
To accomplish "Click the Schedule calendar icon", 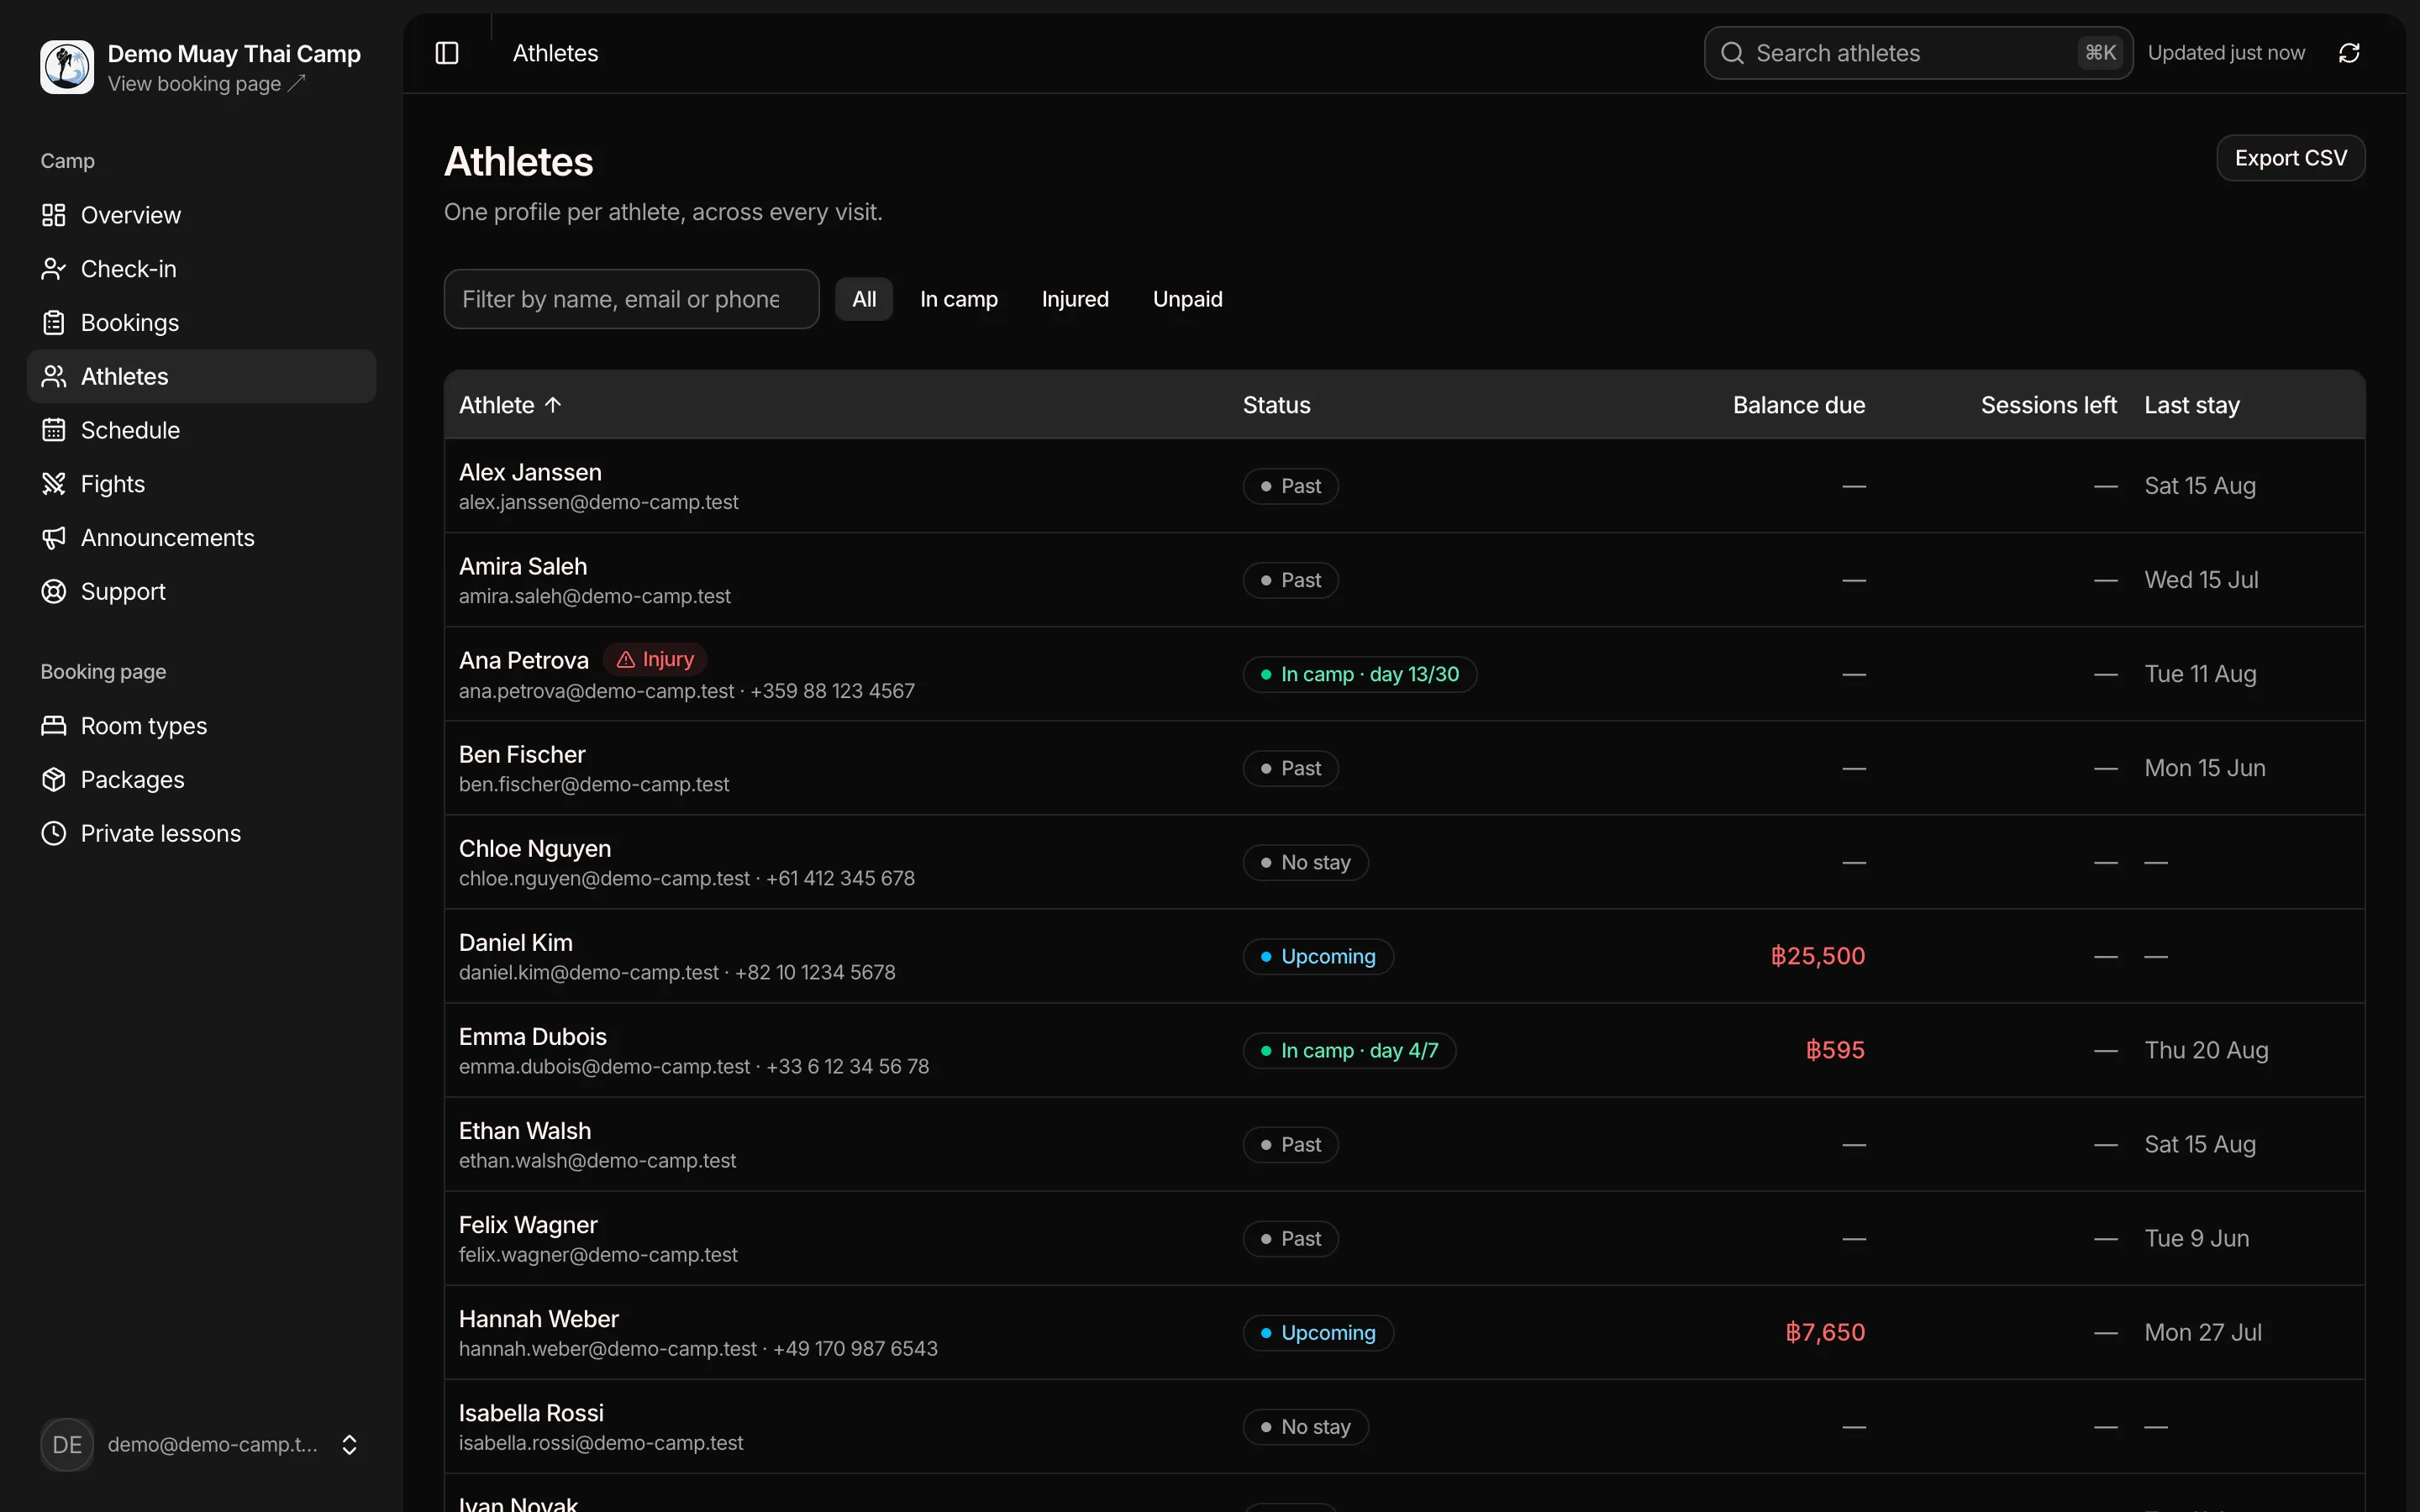I will [x=54, y=430].
